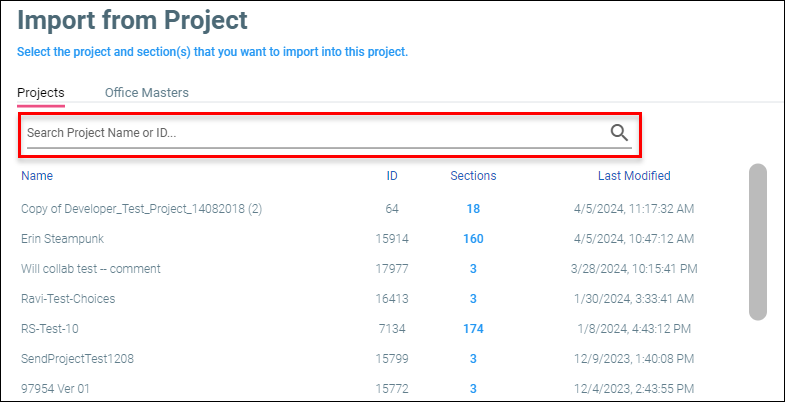Click the 160 sections count for Erin Steampunk

(473, 239)
